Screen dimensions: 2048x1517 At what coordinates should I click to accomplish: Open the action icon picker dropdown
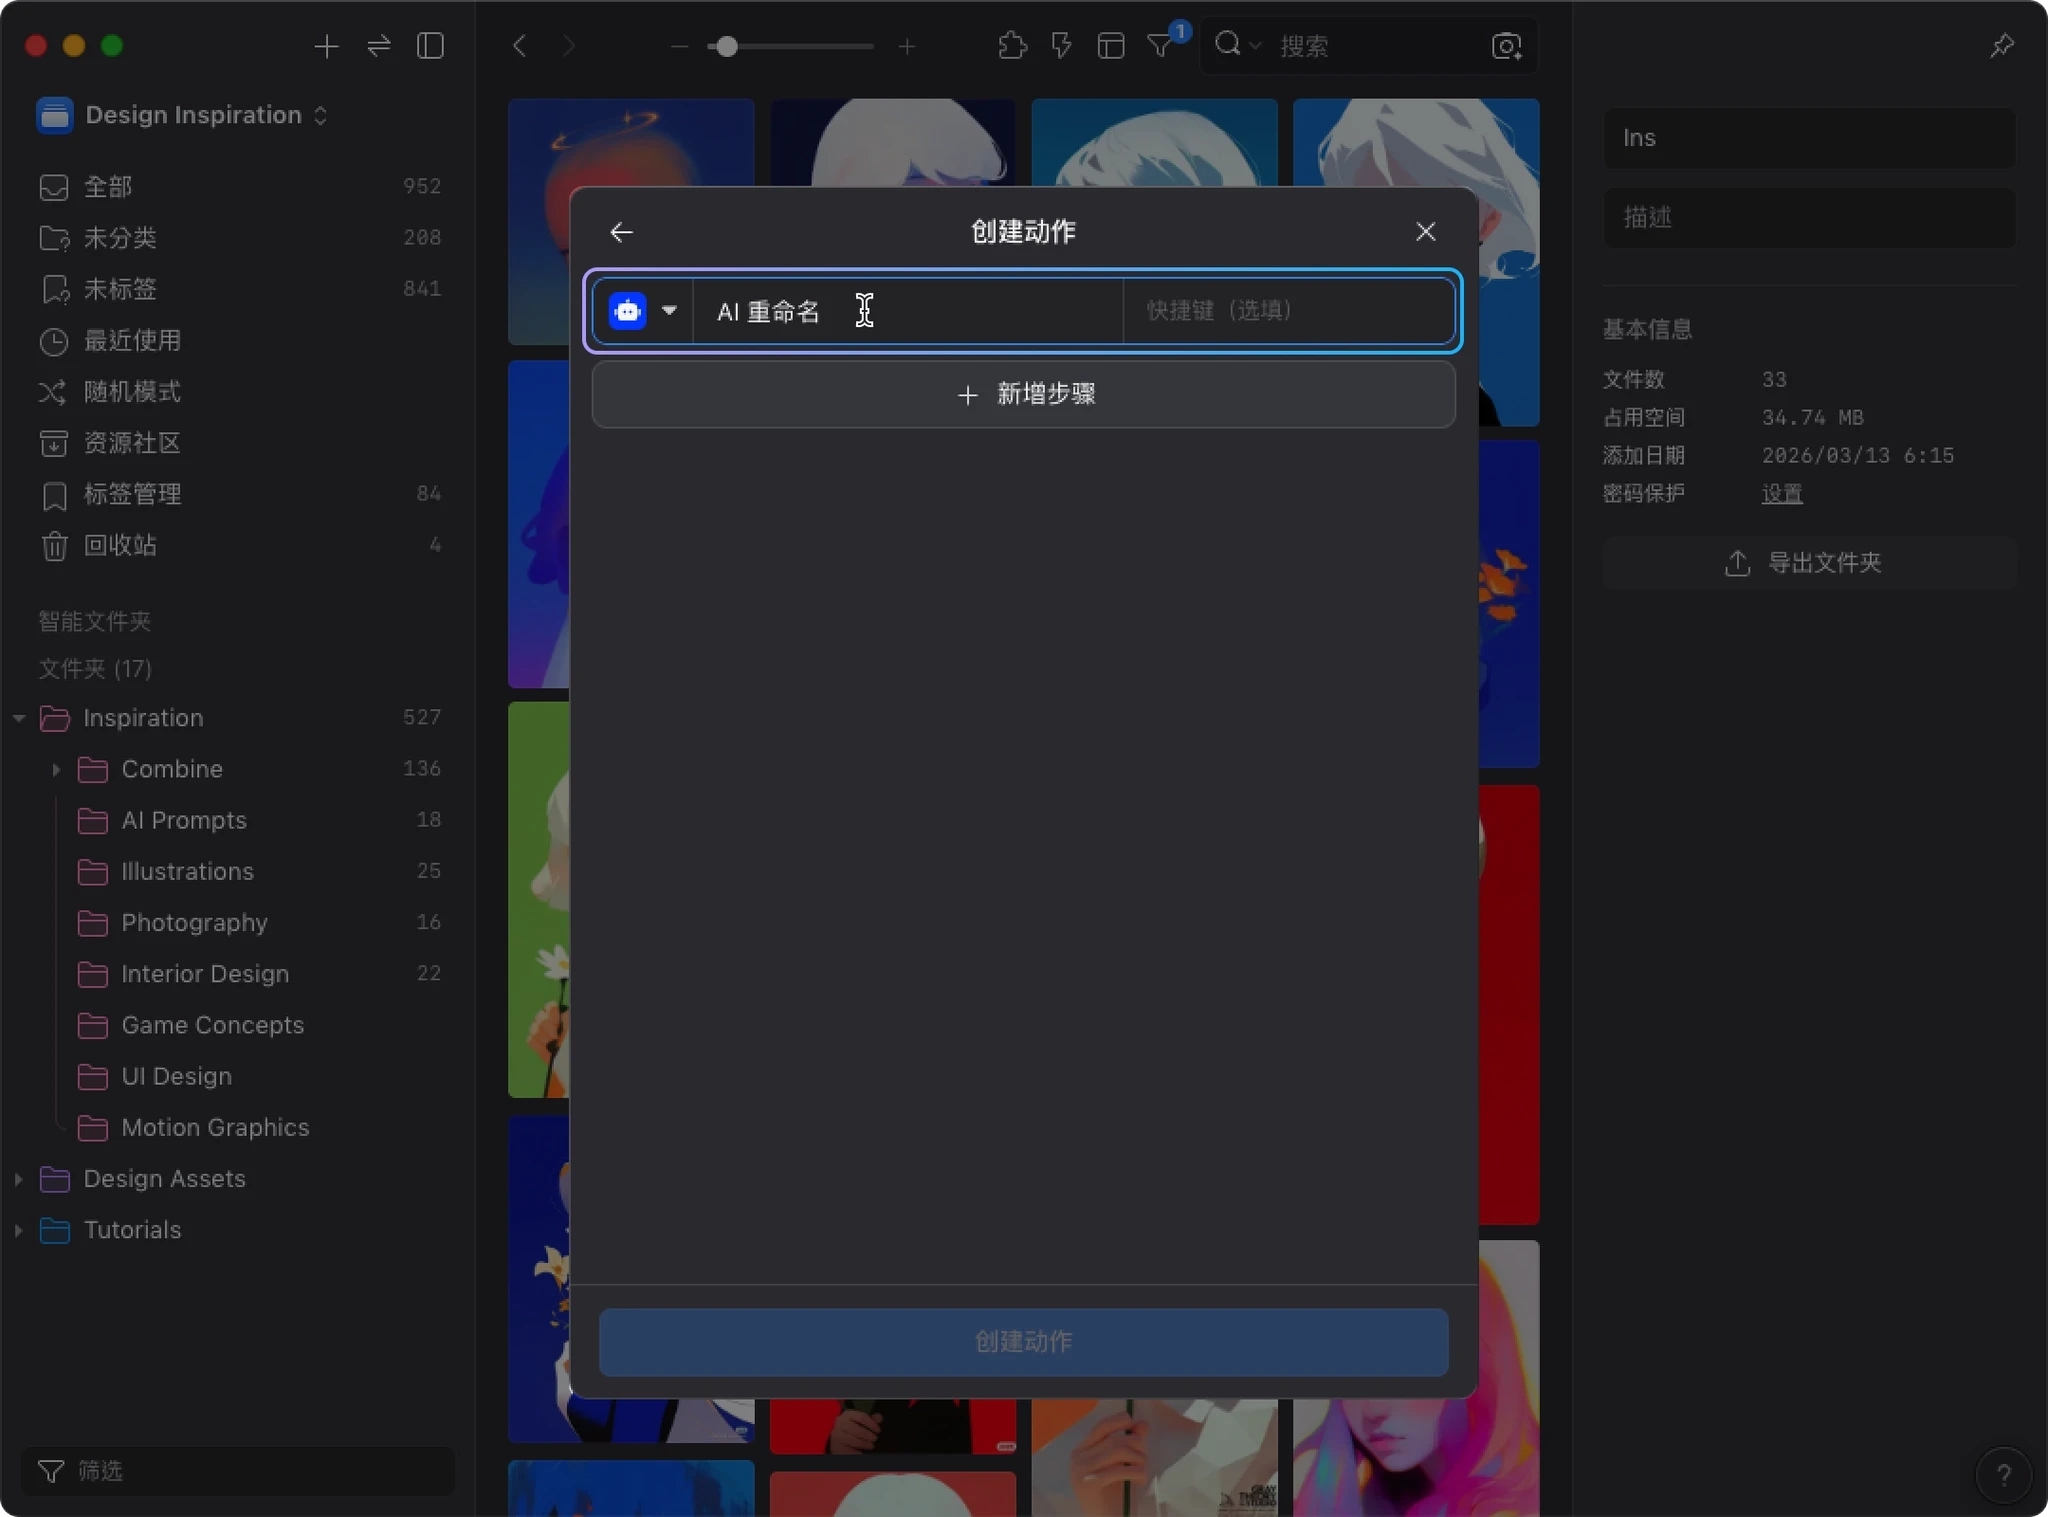pyautogui.click(x=668, y=311)
